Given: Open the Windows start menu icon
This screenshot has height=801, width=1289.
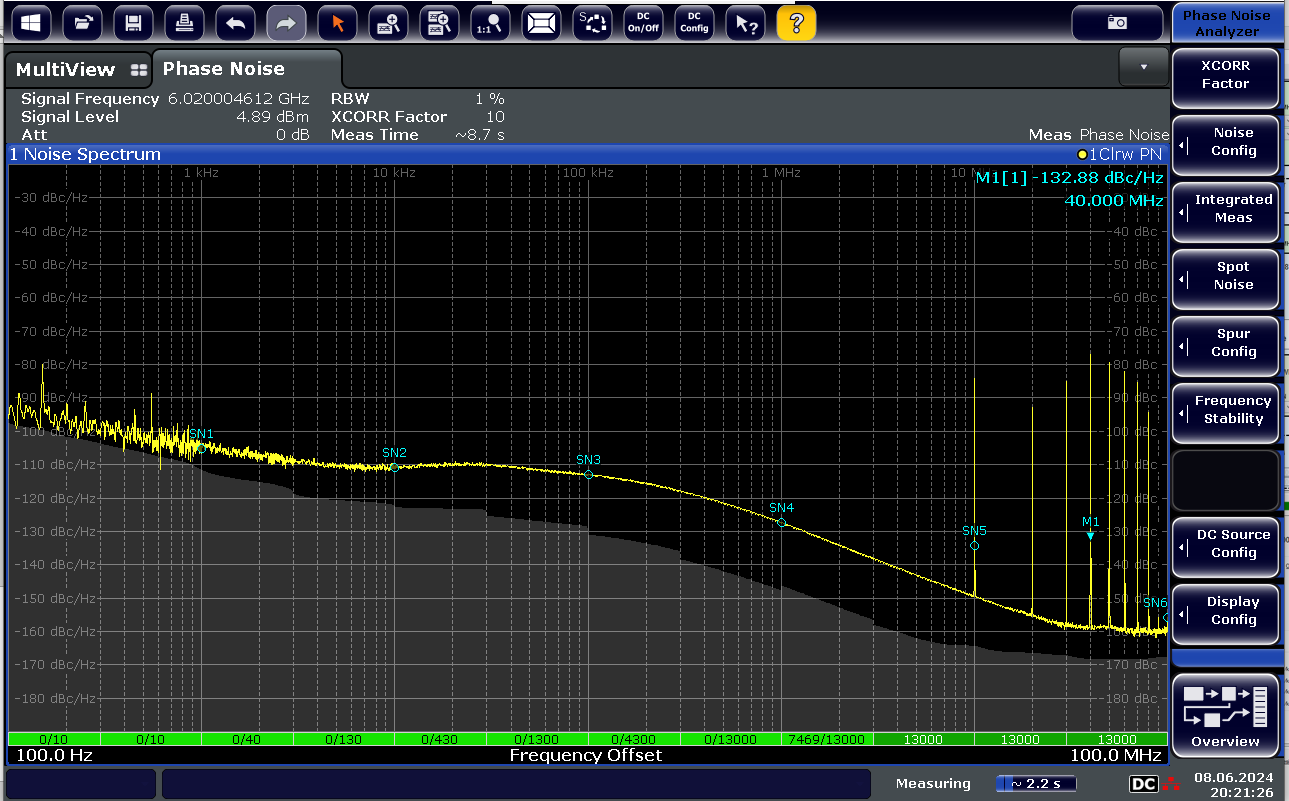Looking at the screenshot, I should (30, 22).
